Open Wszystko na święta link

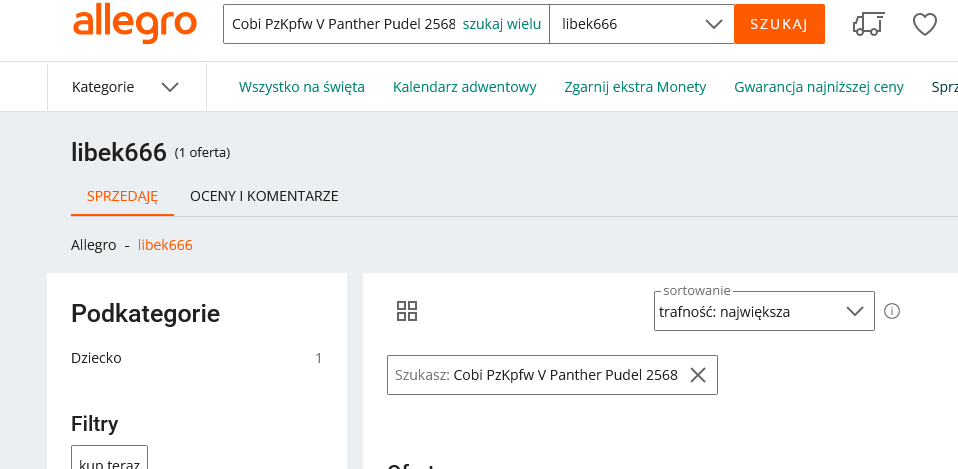pos(301,87)
